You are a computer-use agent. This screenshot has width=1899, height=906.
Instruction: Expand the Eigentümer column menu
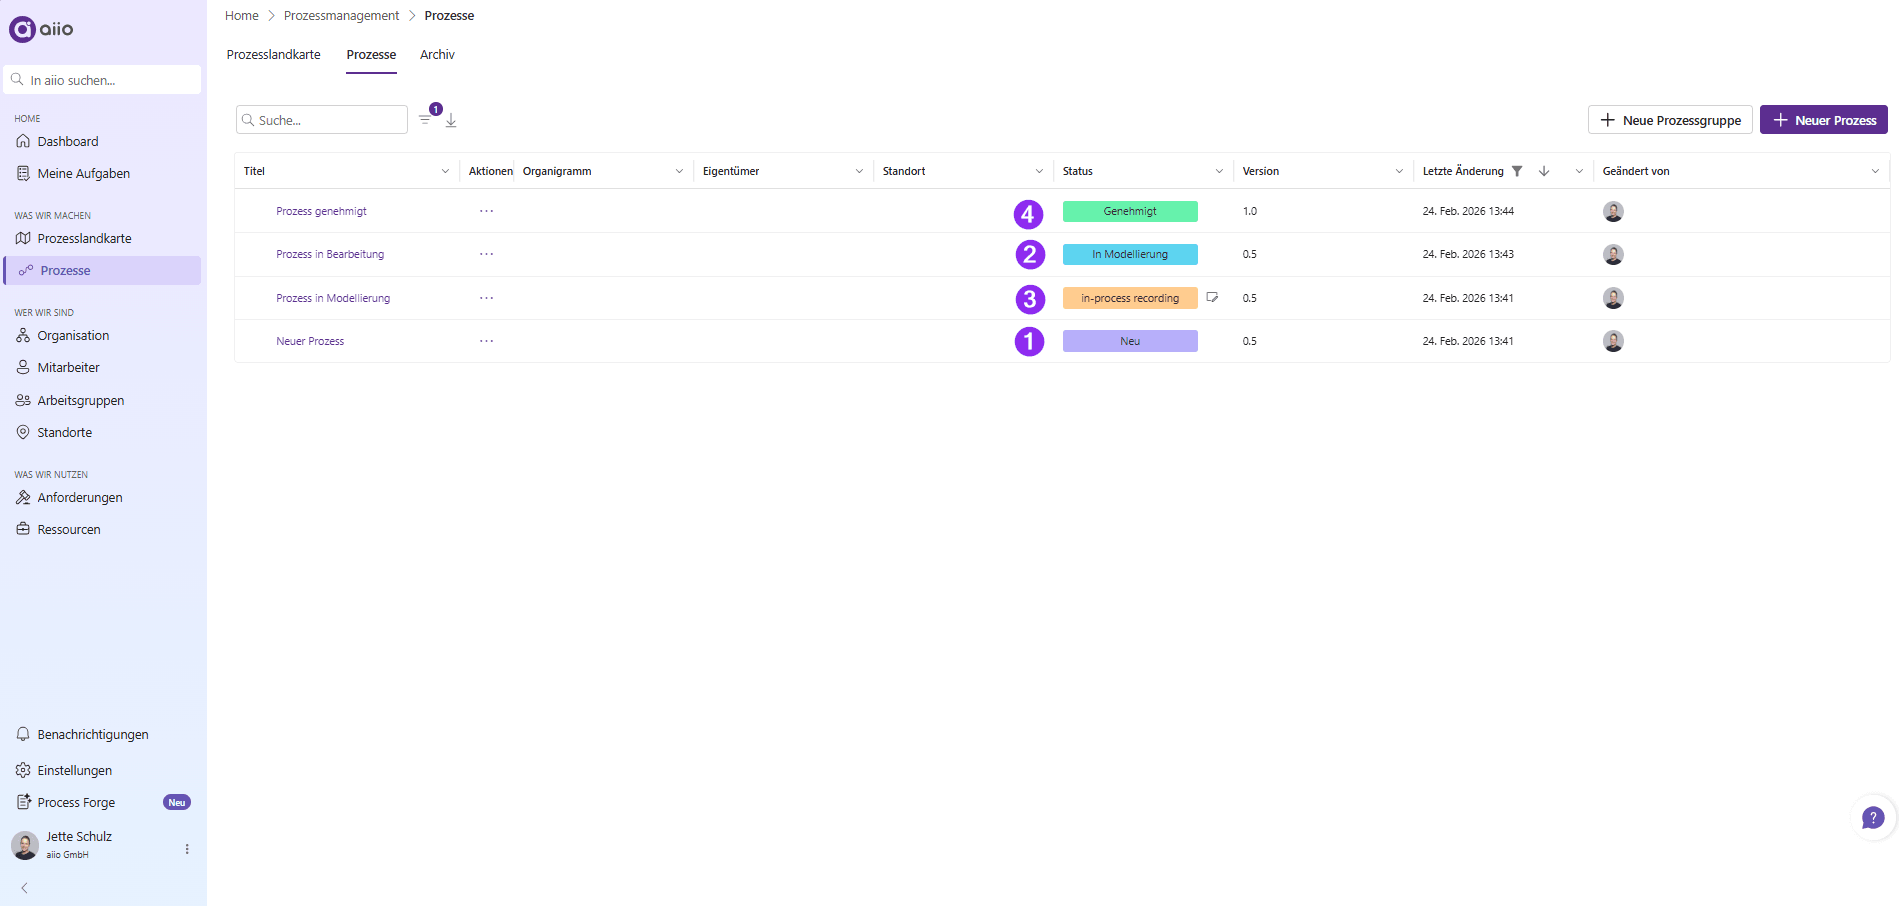coord(859,171)
